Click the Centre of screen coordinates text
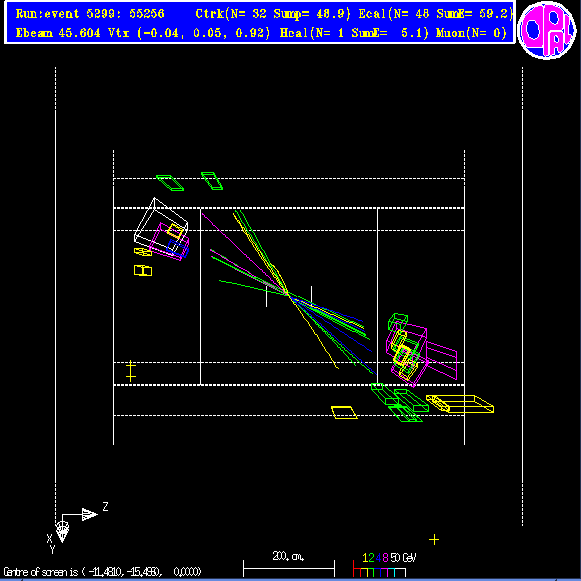 [x=102, y=572]
